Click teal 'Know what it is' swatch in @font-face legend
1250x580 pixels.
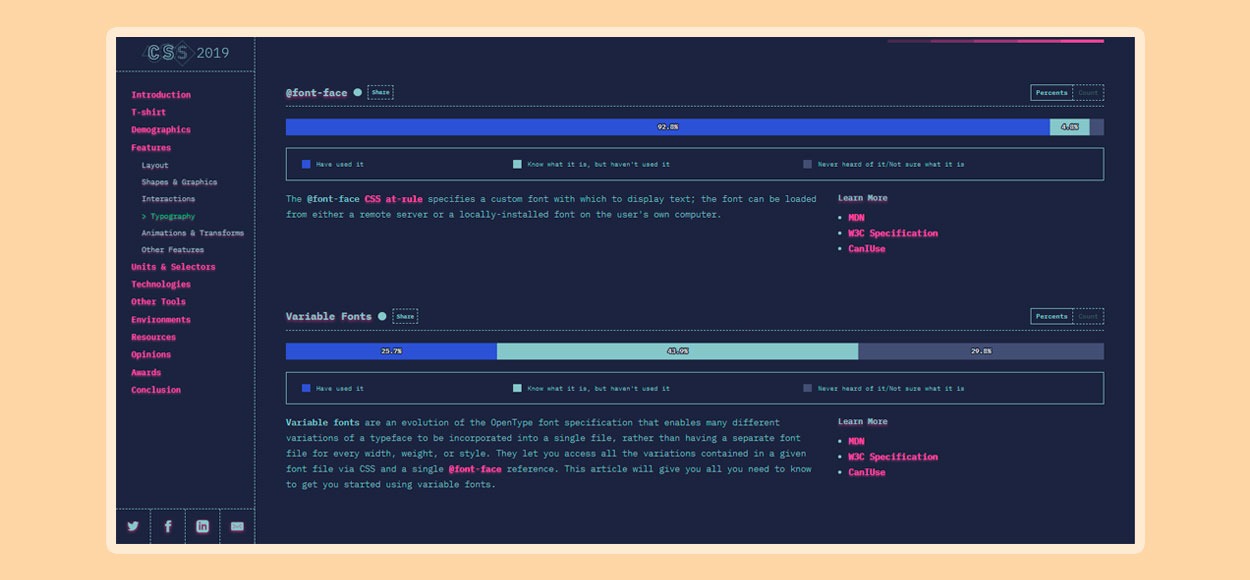(x=517, y=164)
